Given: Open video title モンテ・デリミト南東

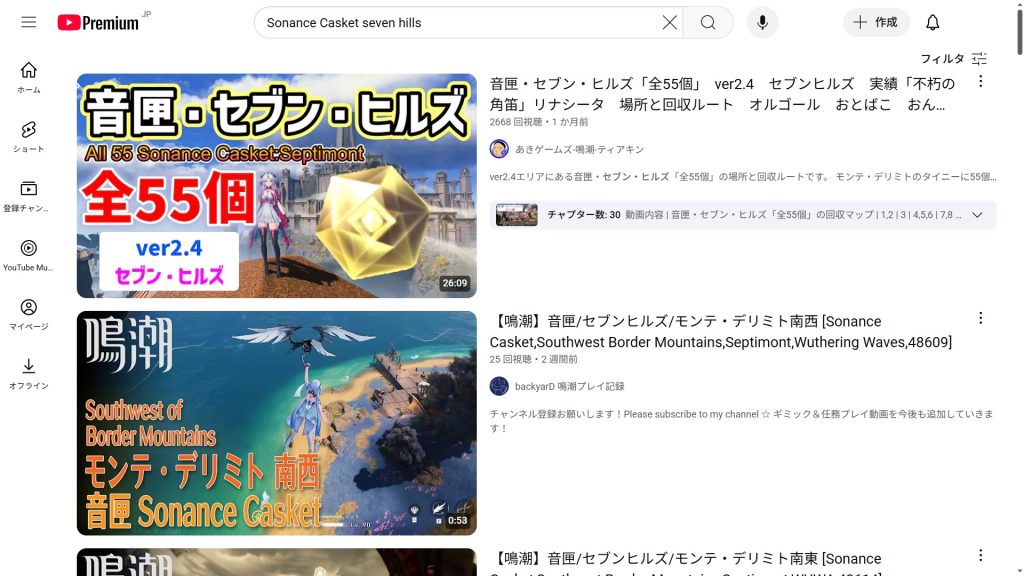Looking at the screenshot, I should [x=686, y=563].
